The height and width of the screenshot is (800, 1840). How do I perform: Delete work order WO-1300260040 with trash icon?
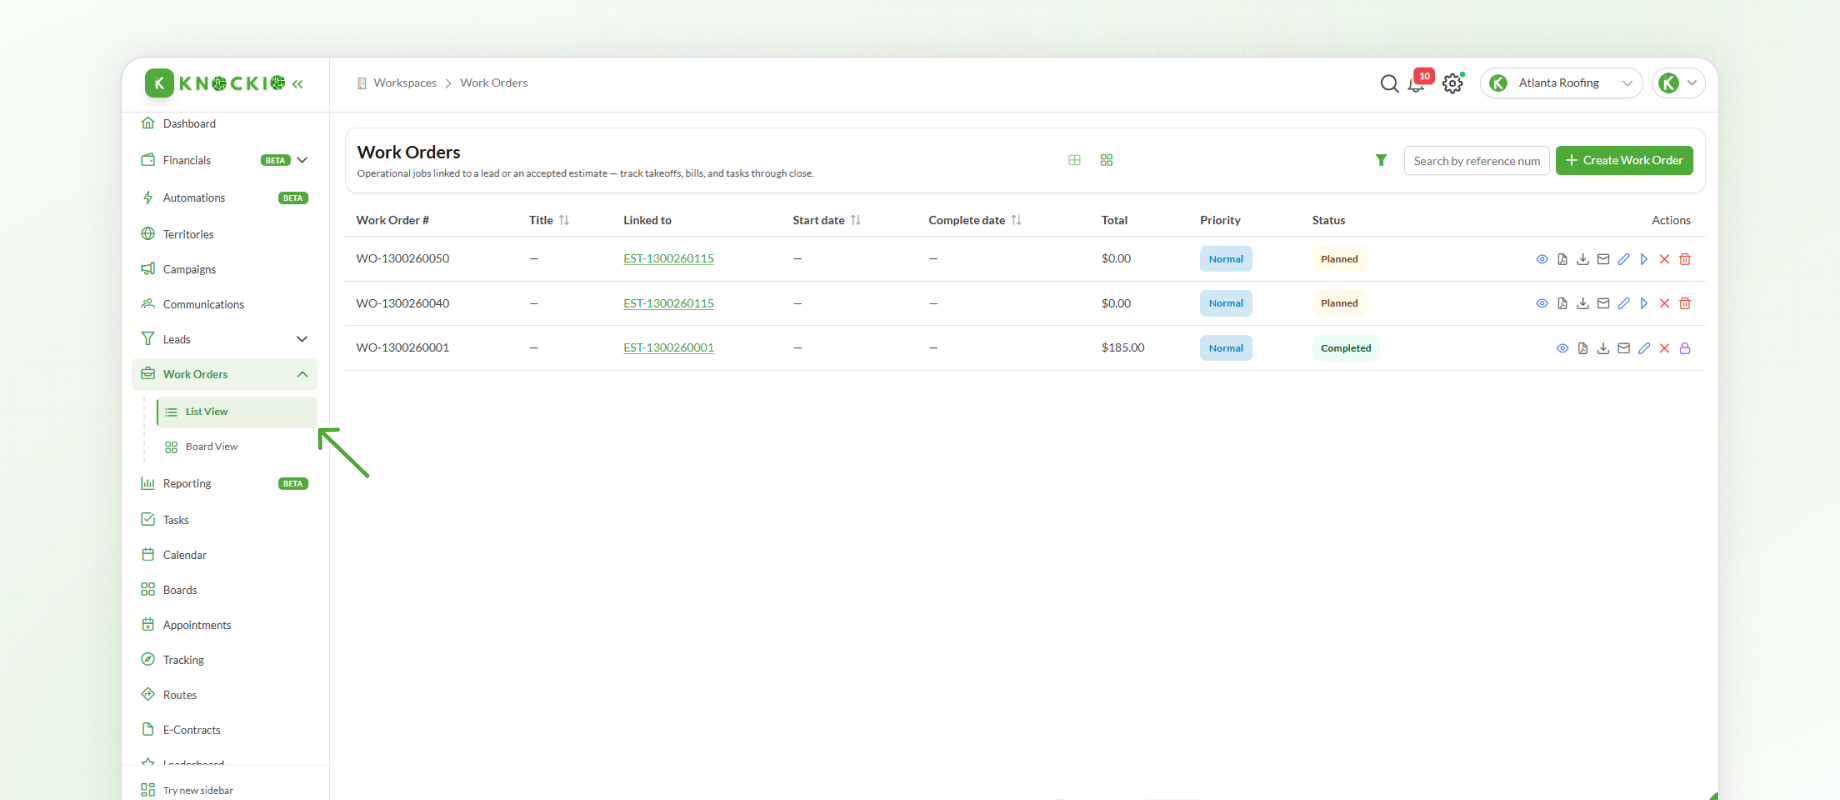tap(1685, 303)
